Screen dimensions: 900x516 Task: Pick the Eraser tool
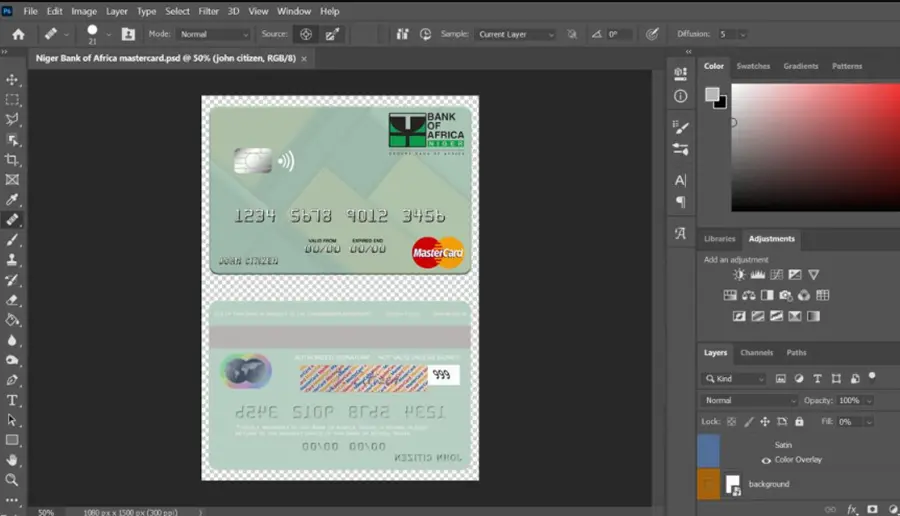[12, 300]
